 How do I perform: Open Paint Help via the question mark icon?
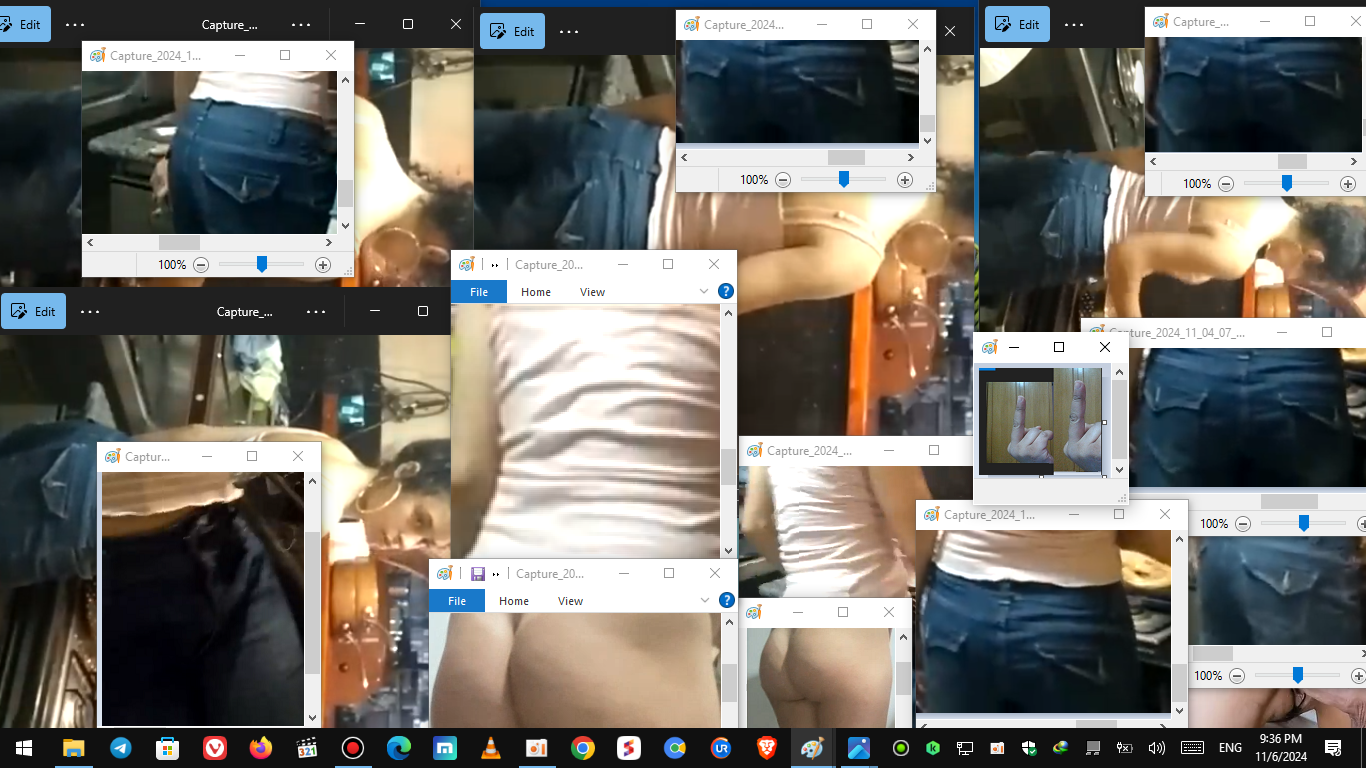click(726, 291)
